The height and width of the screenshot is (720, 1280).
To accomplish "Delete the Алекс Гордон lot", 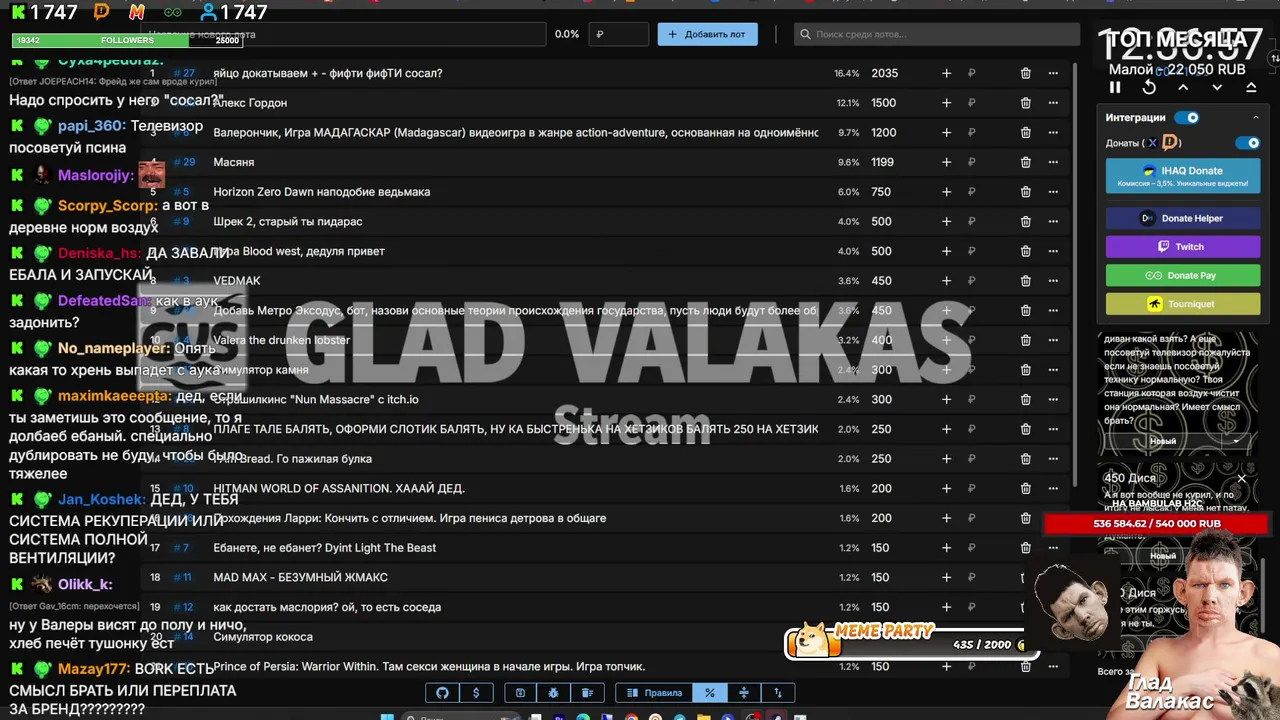I will (1025, 103).
